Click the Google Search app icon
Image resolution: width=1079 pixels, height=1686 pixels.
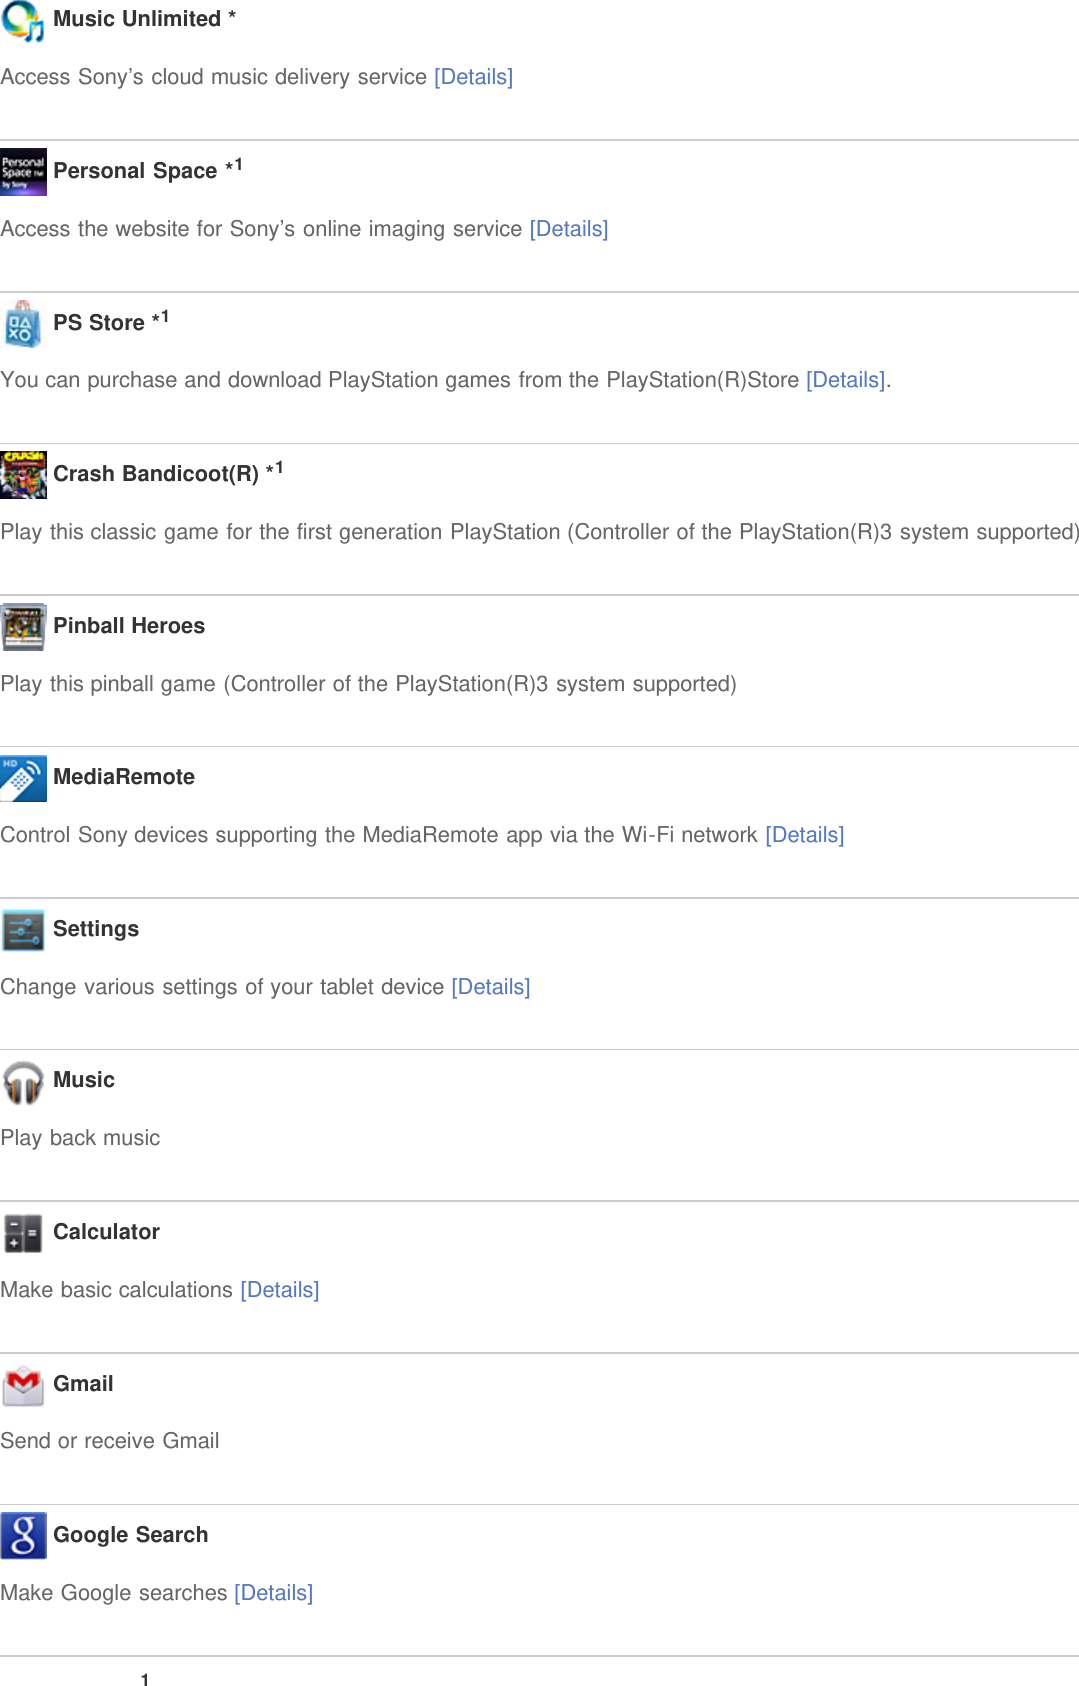click(23, 1536)
